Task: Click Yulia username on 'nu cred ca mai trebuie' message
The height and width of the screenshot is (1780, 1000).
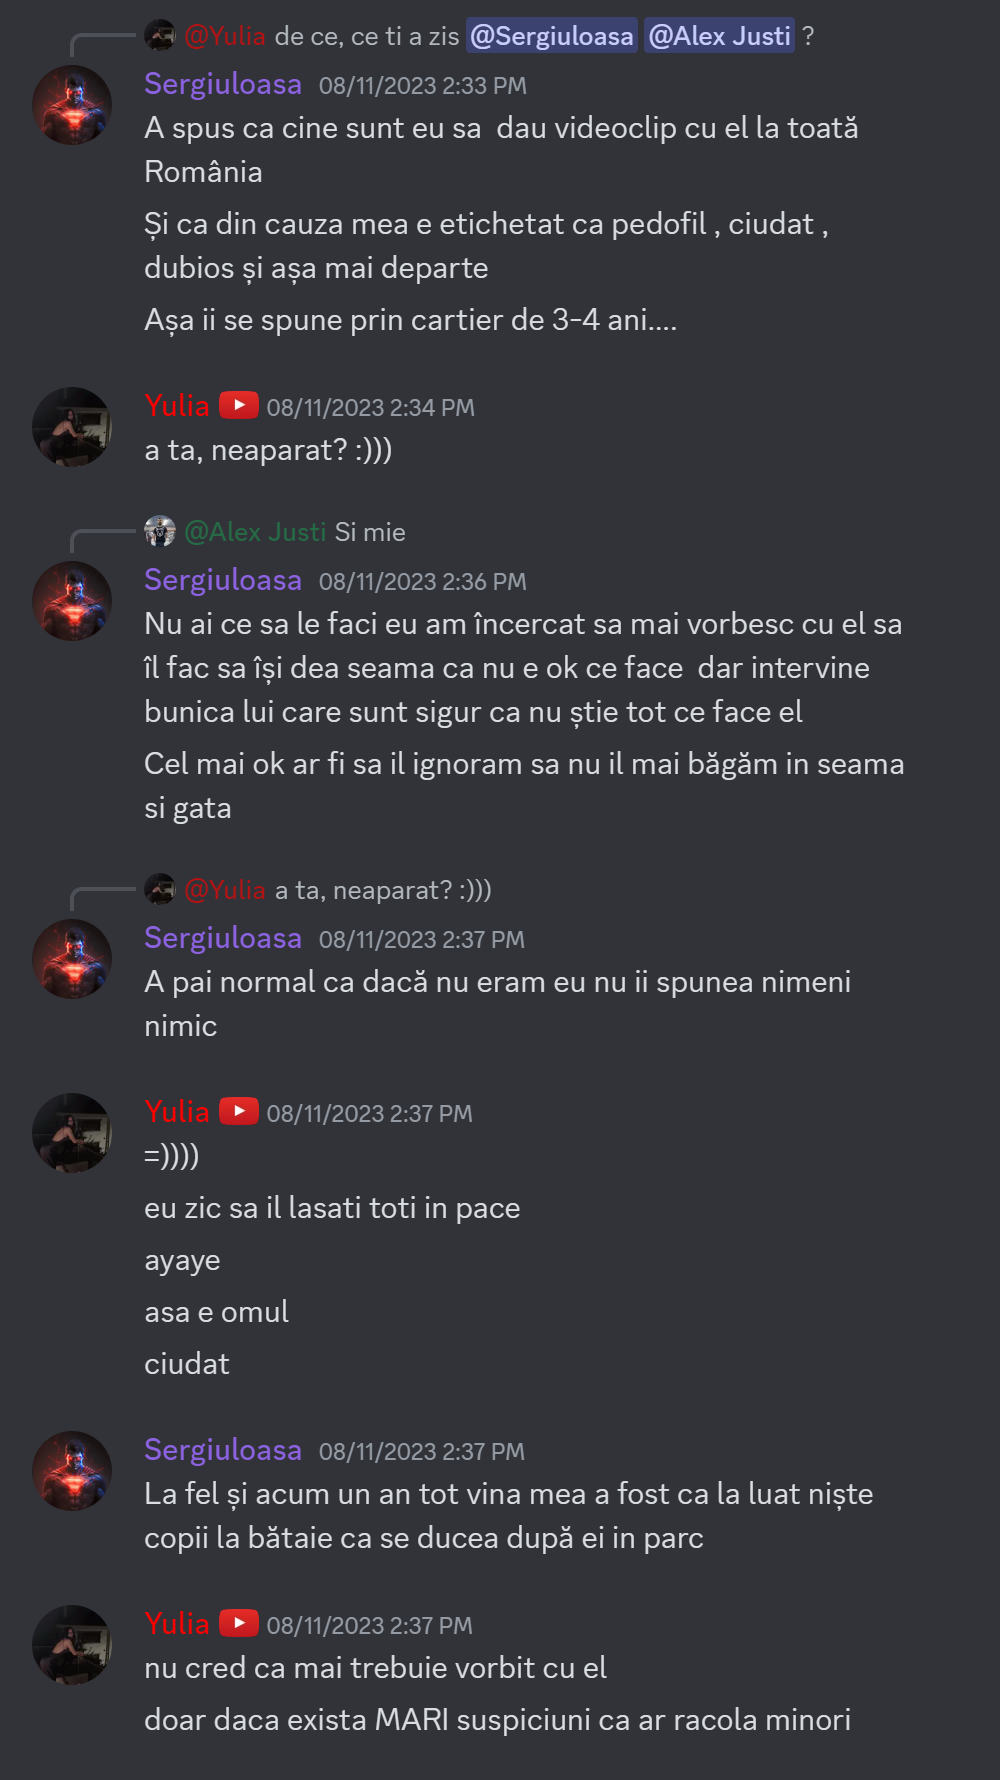Action: pyautogui.click(x=177, y=1624)
